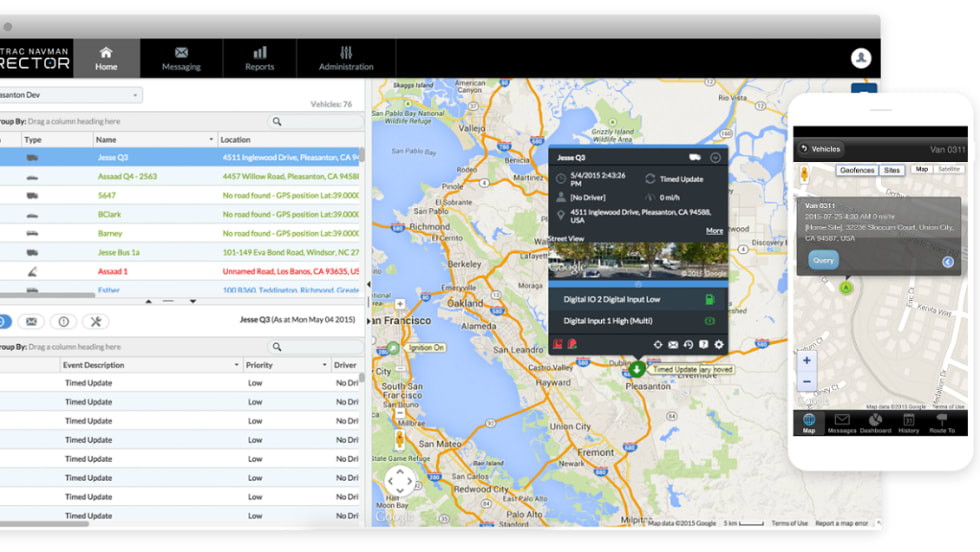The height and width of the screenshot is (552, 980).
Task: Click the history clock icon in popup
Action: tap(688, 345)
